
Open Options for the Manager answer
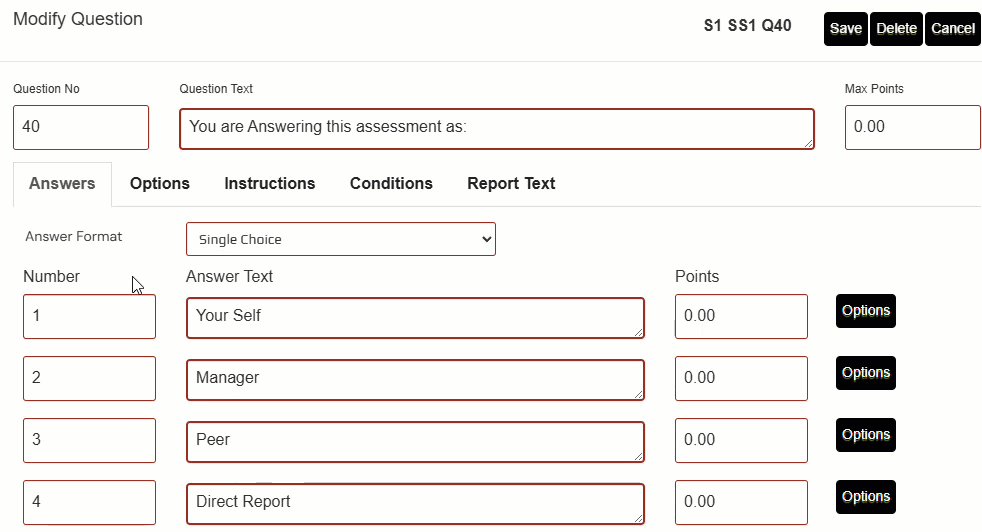865,373
